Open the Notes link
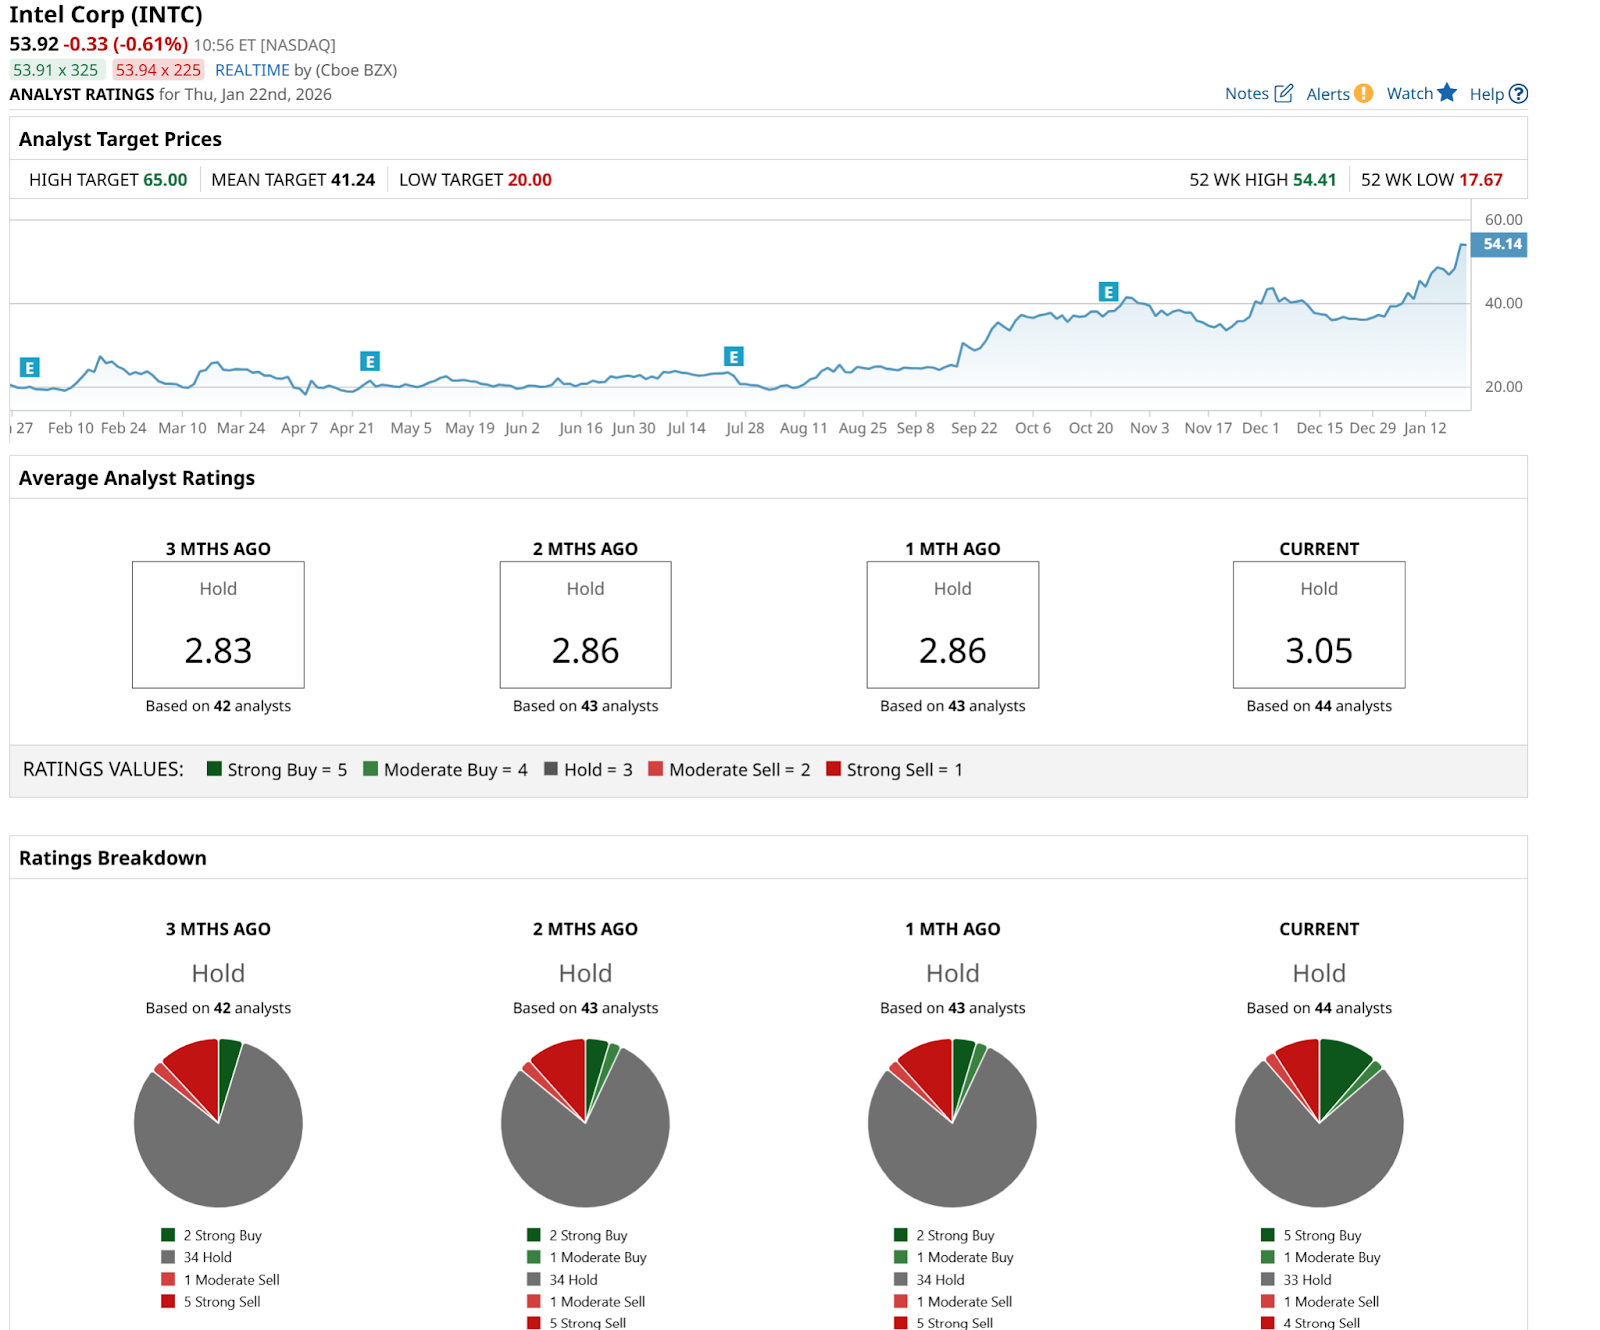The height and width of the screenshot is (1330, 1600). 1246,93
